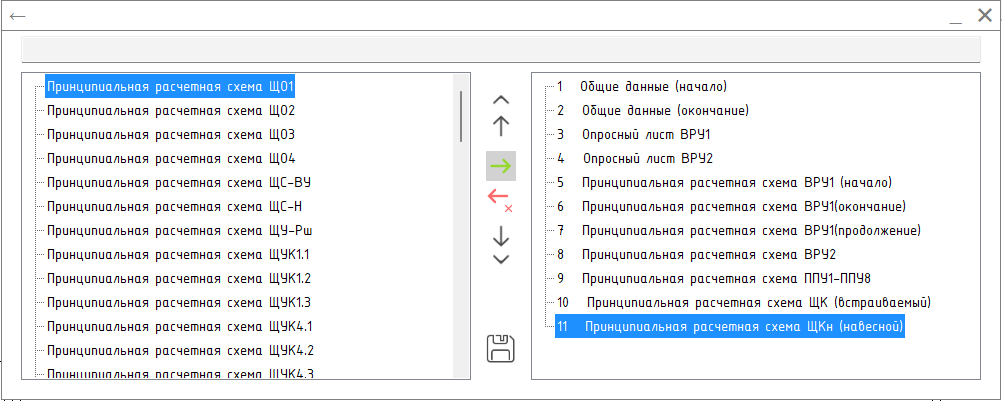Click the empty gray field at top
The width and height of the screenshot is (1002, 401).
point(501,49)
